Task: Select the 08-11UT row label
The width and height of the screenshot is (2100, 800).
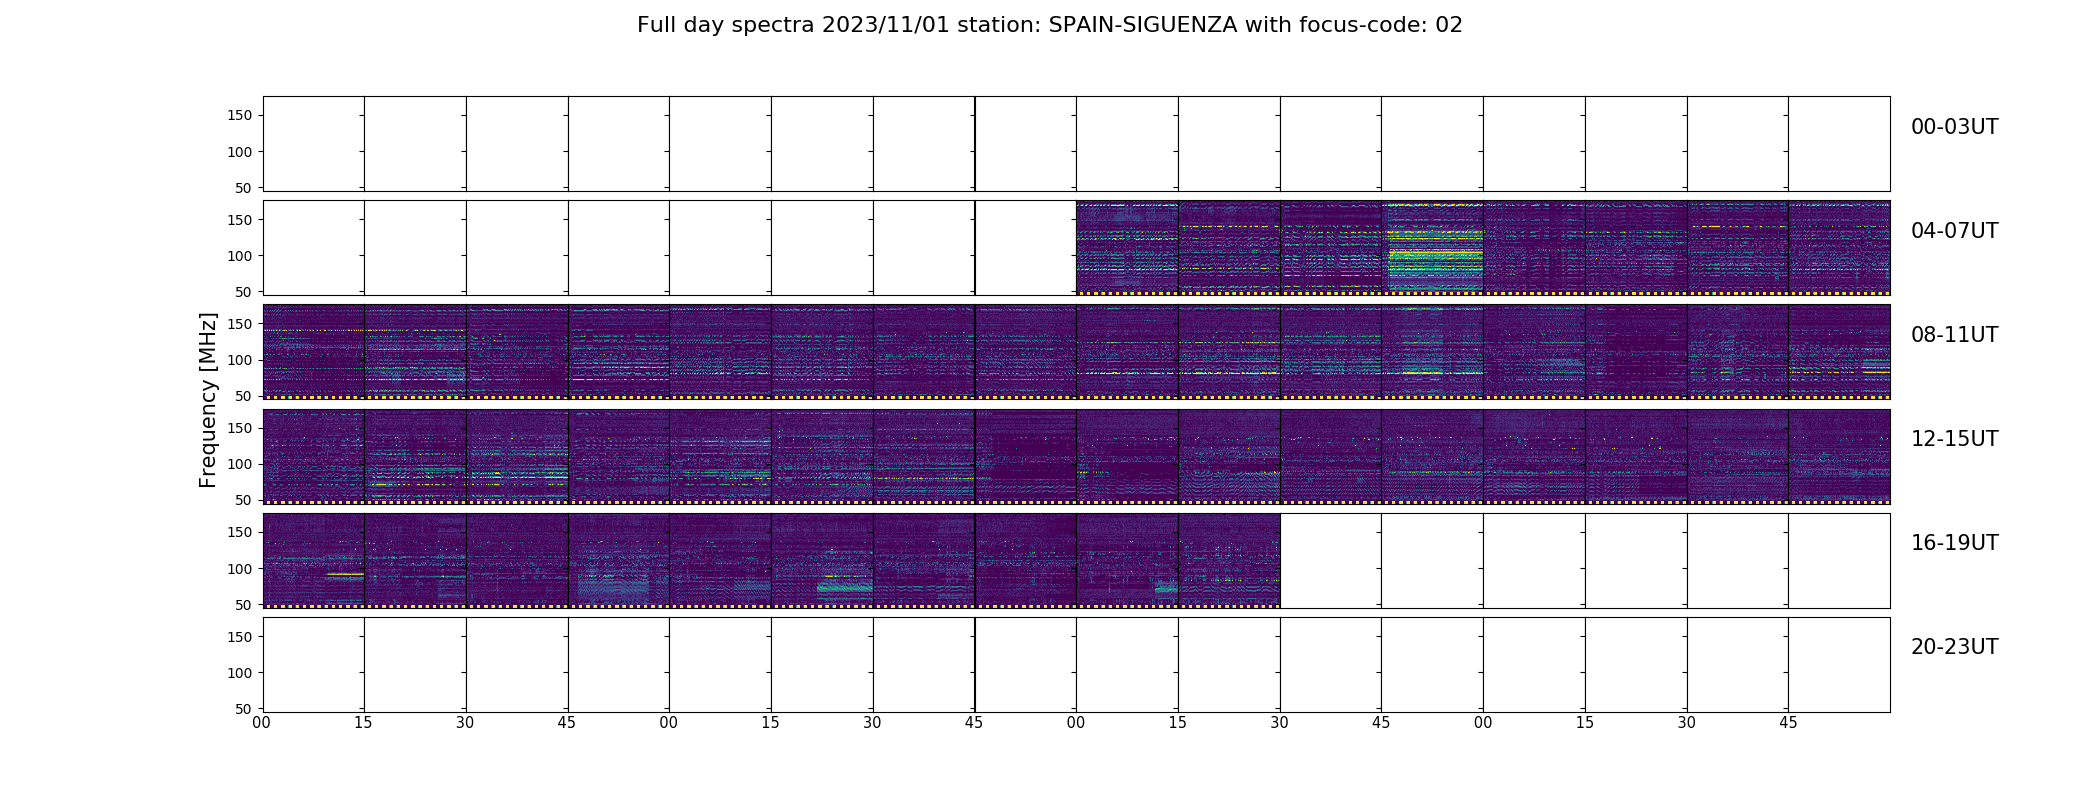Action: point(1954,335)
